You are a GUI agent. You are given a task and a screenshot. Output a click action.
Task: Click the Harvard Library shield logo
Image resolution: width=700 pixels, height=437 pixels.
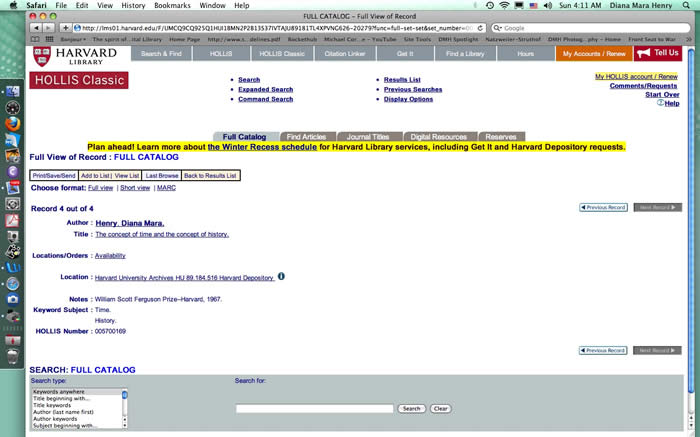tap(41, 54)
